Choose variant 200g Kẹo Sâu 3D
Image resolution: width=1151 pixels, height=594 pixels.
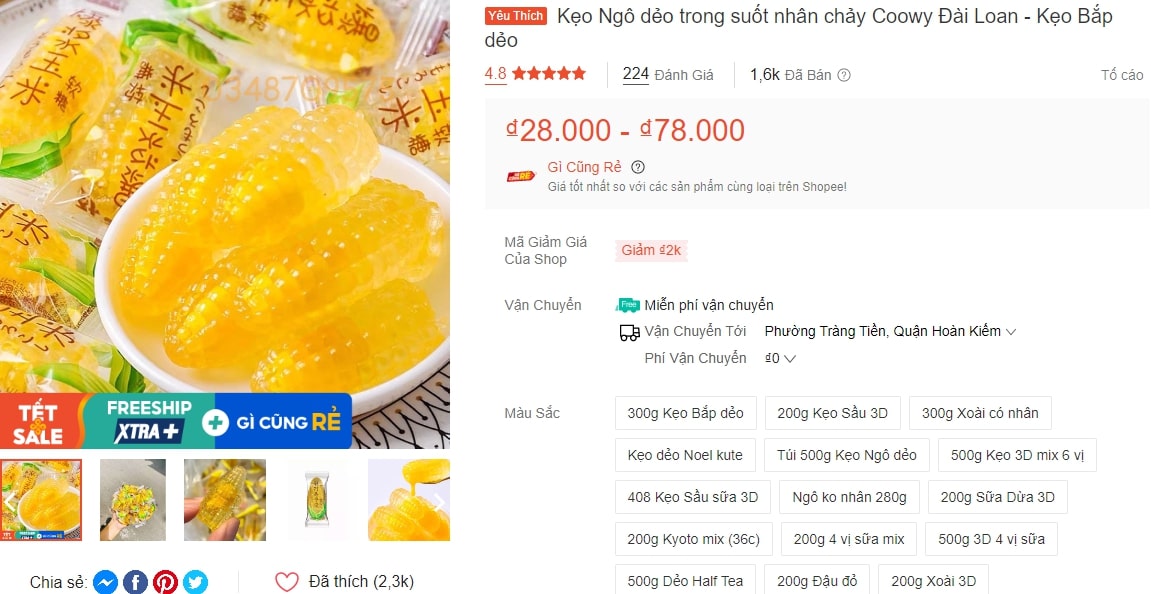tap(832, 413)
